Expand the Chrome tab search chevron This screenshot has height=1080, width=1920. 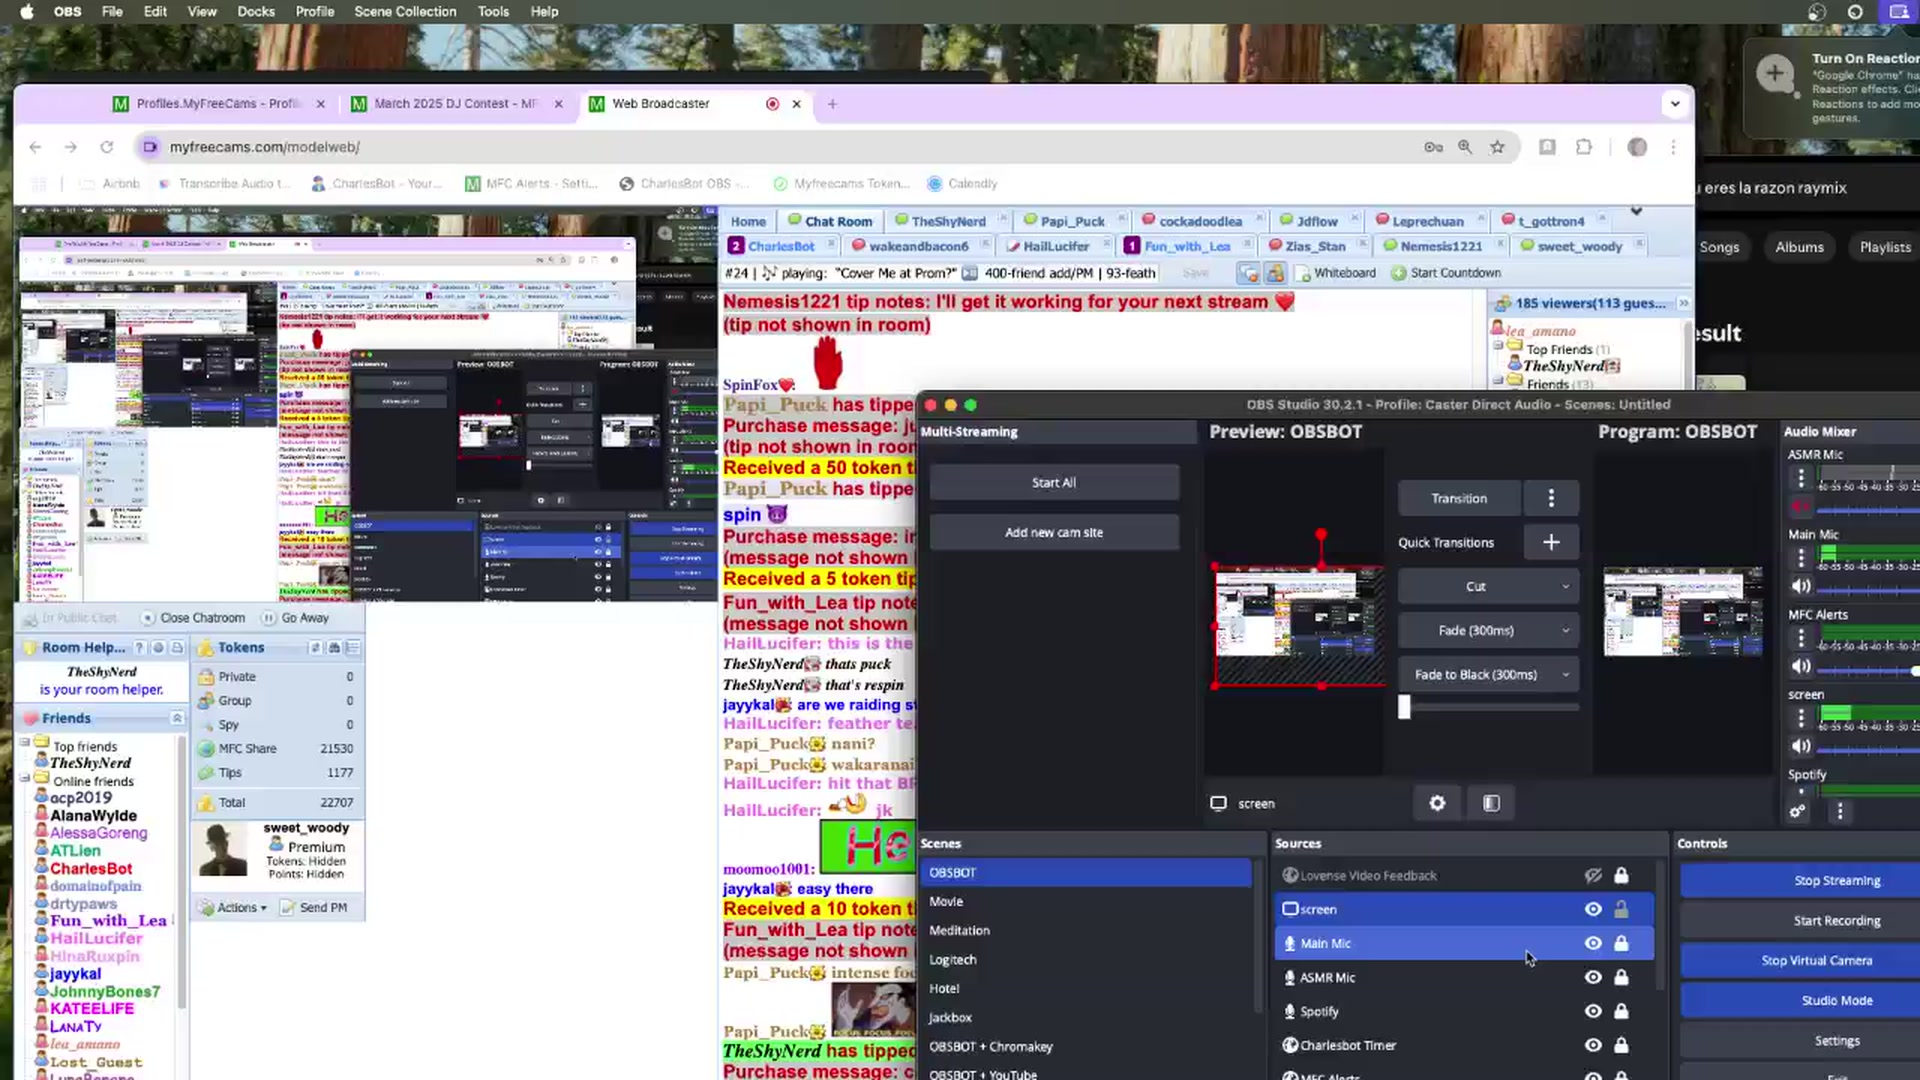1674,103
